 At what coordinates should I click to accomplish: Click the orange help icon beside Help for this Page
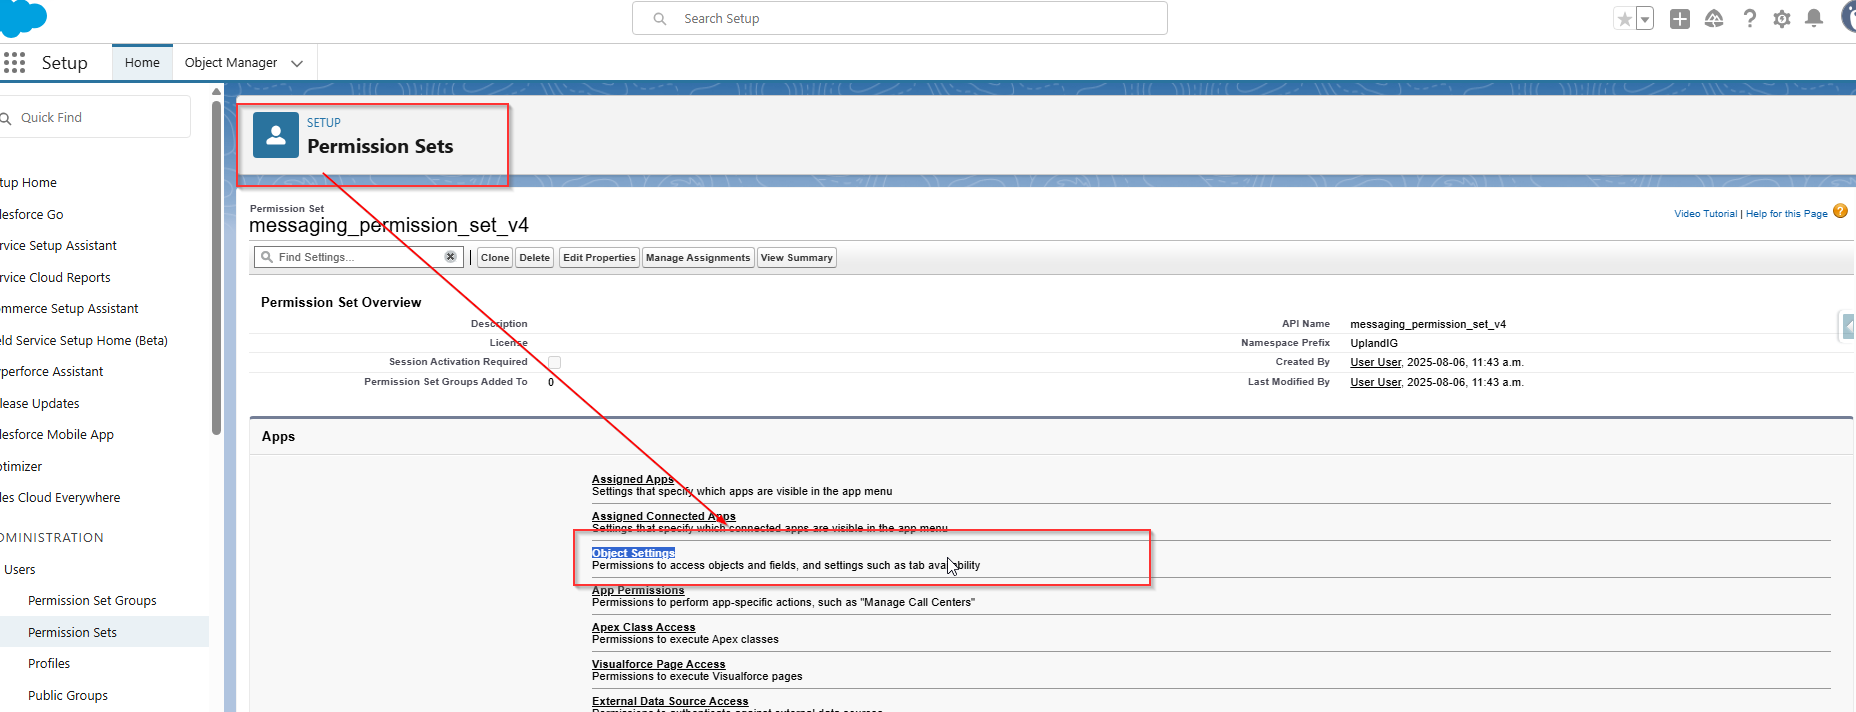pos(1840,212)
